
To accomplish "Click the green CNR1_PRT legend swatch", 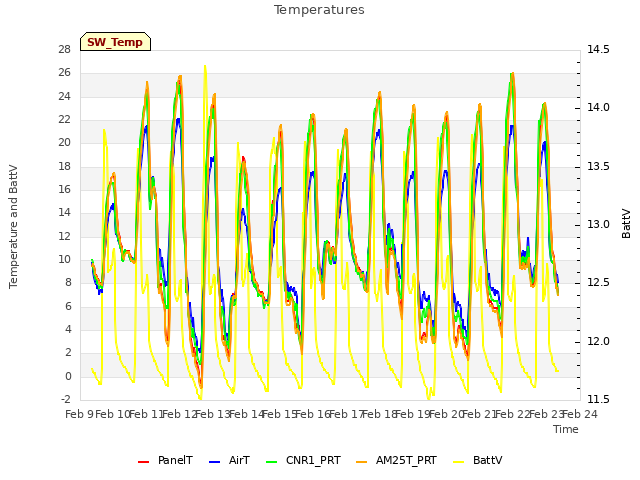I will tap(271, 462).
